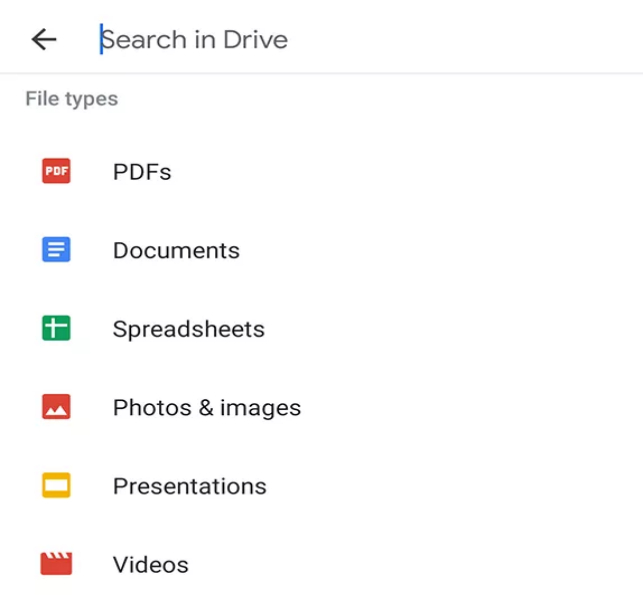Click the red Videos clapperboard icon
643x603 pixels.
click(56, 564)
